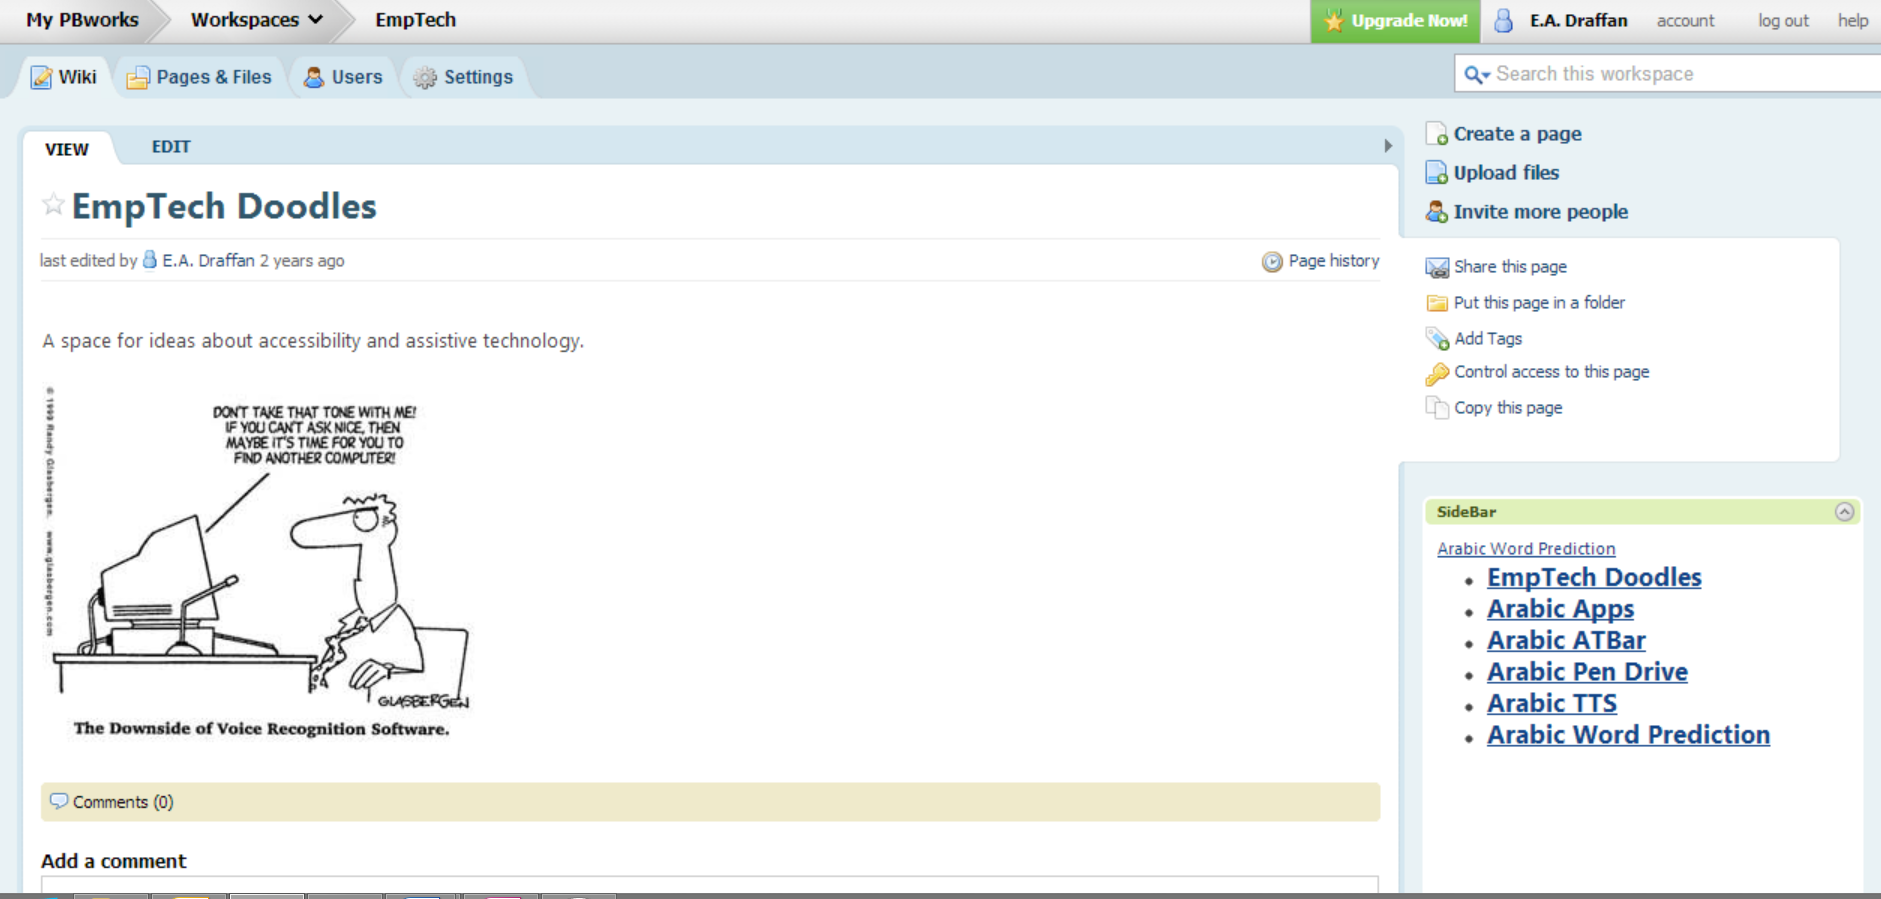The width and height of the screenshot is (1881, 899).
Task: Open the help link
Action: pyautogui.click(x=1852, y=20)
